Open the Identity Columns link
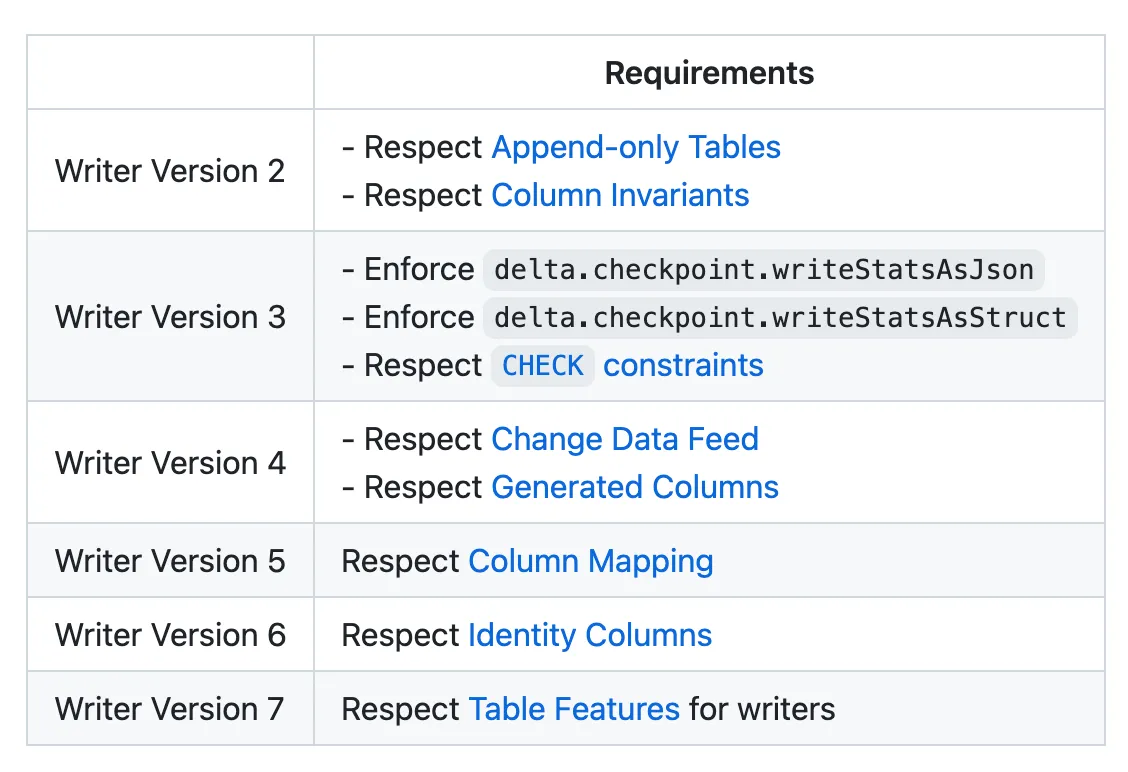 (589, 635)
